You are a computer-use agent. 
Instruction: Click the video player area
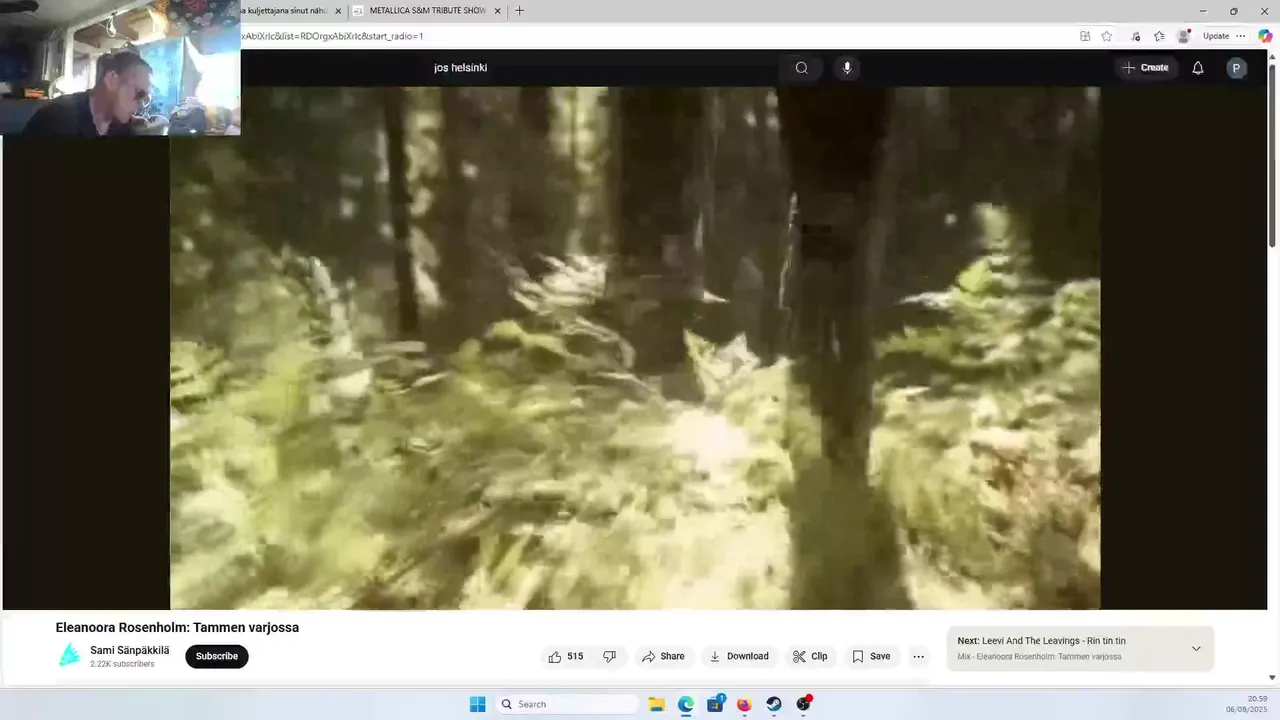[x=635, y=348]
